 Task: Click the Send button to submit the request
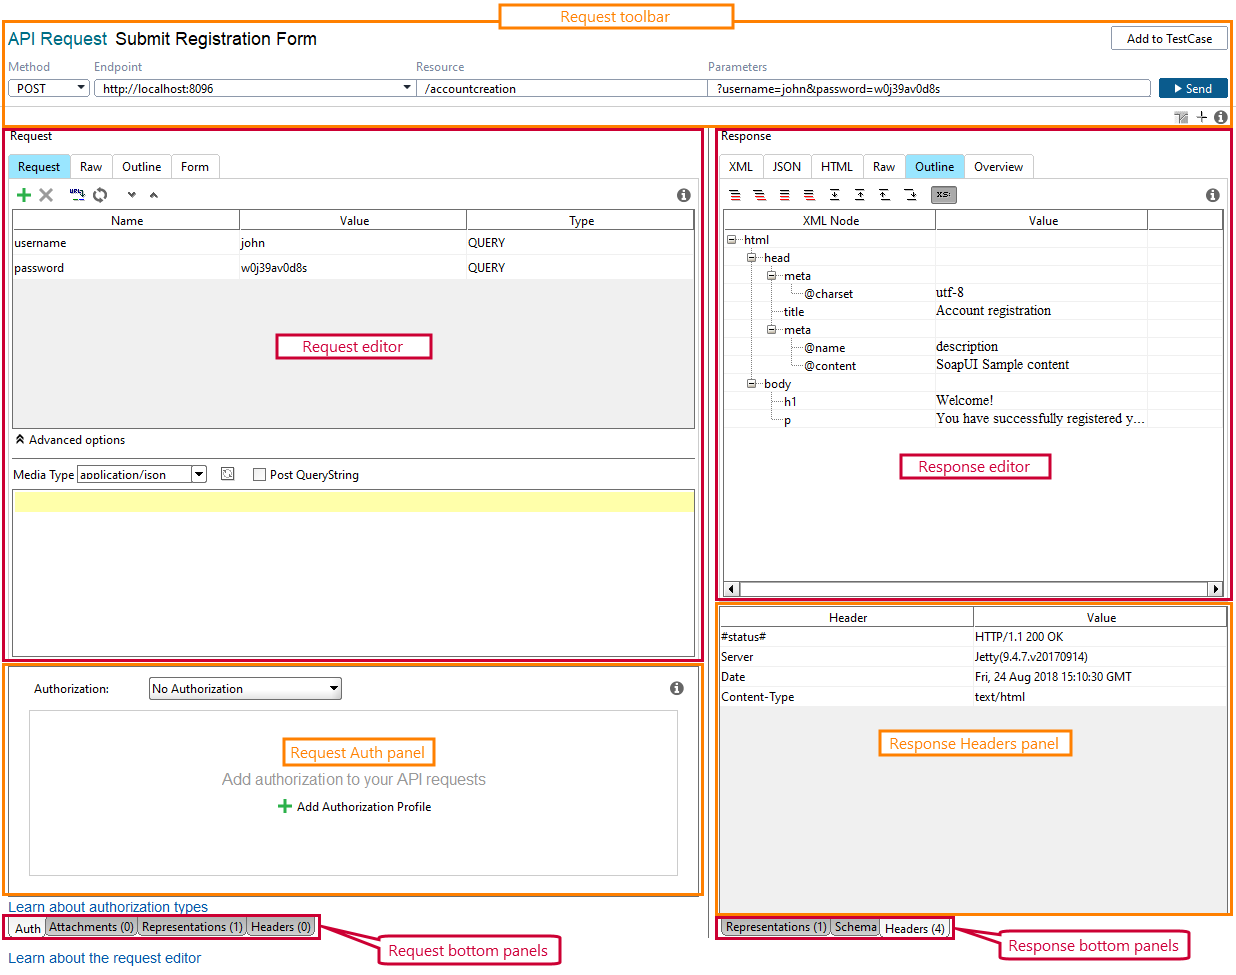click(1193, 87)
